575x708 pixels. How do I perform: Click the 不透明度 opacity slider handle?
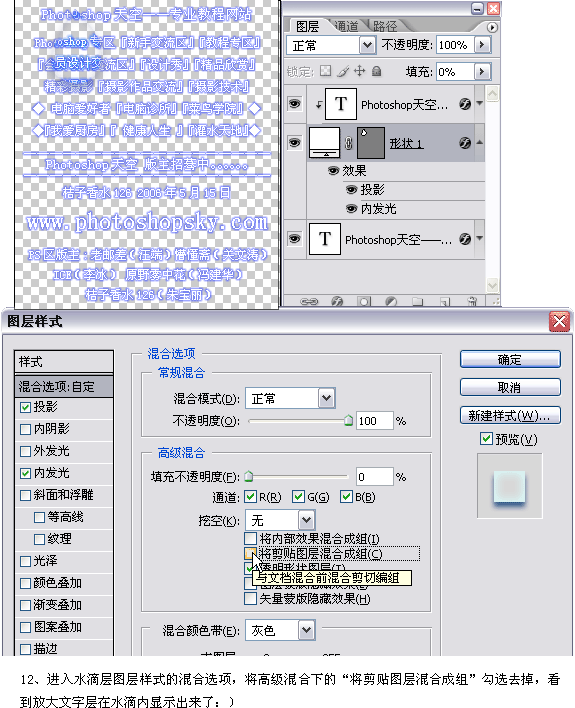pyautogui.click(x=348, y=421)
